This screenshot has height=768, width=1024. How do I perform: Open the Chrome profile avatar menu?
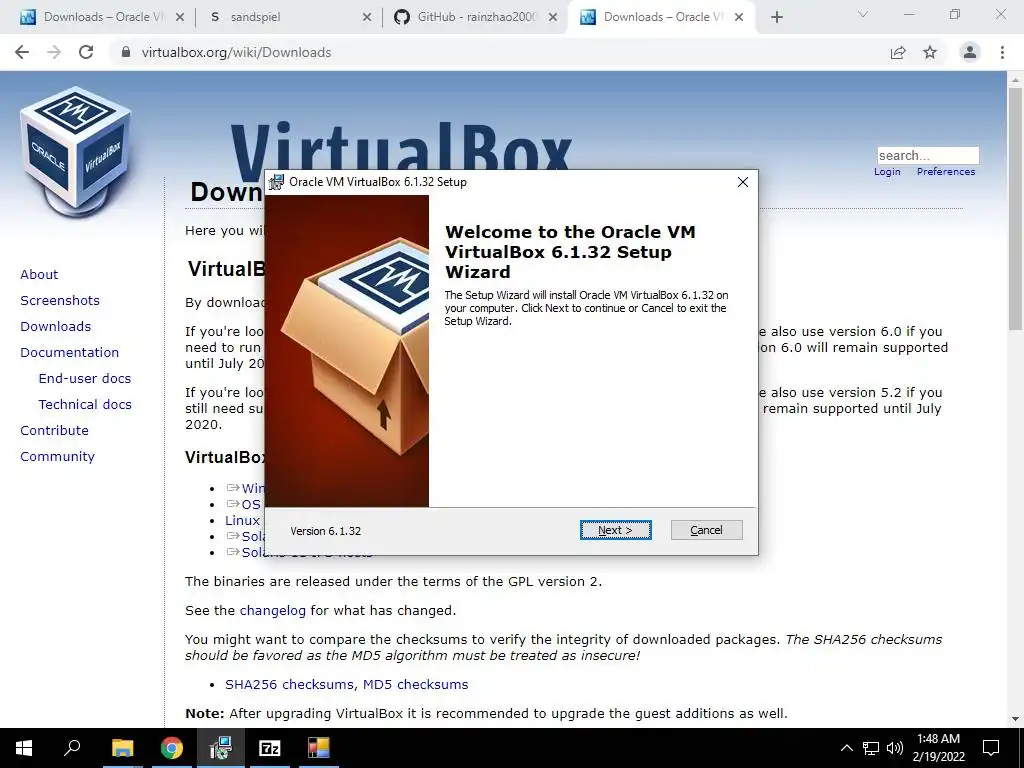tap(970, 52)
